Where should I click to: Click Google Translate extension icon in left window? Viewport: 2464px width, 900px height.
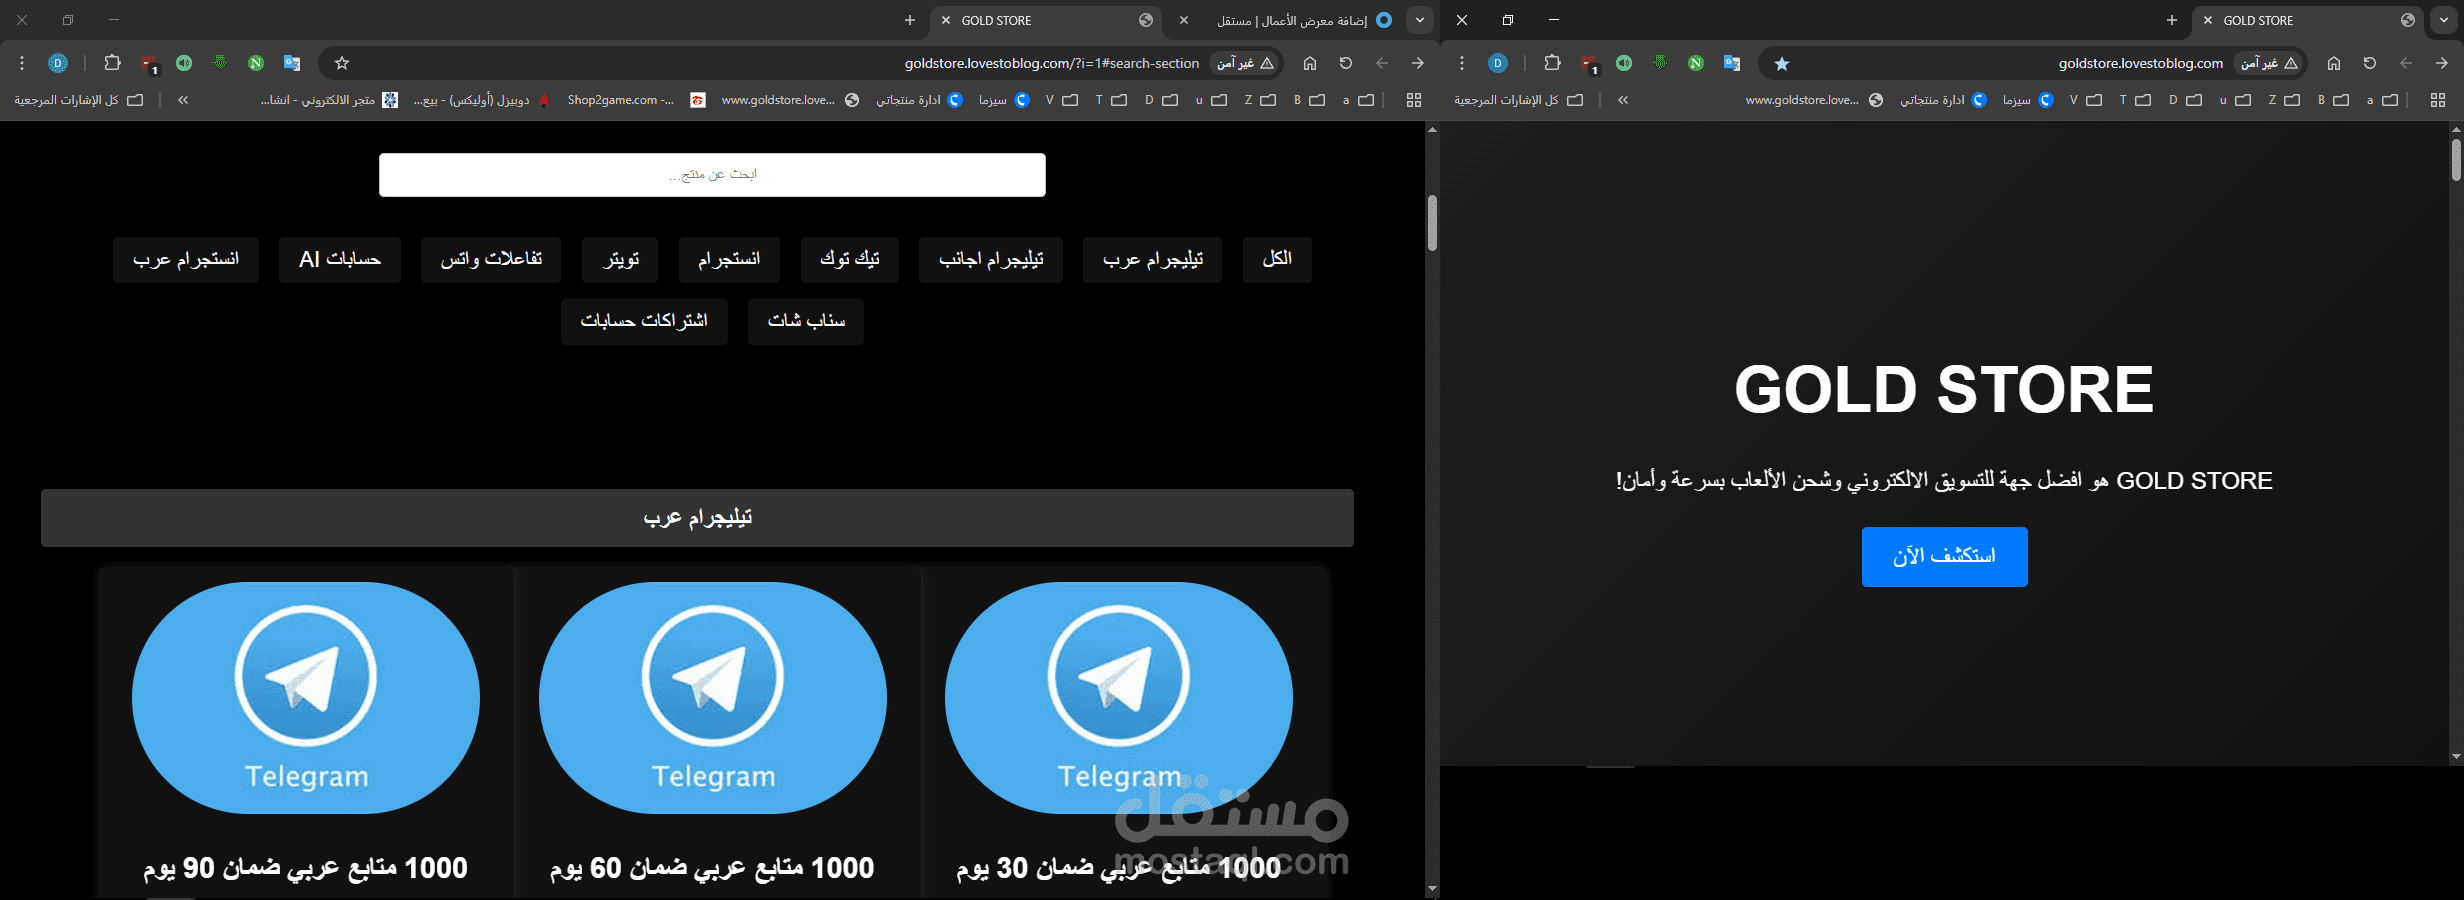pyautogui.click(x=292, y=63)
